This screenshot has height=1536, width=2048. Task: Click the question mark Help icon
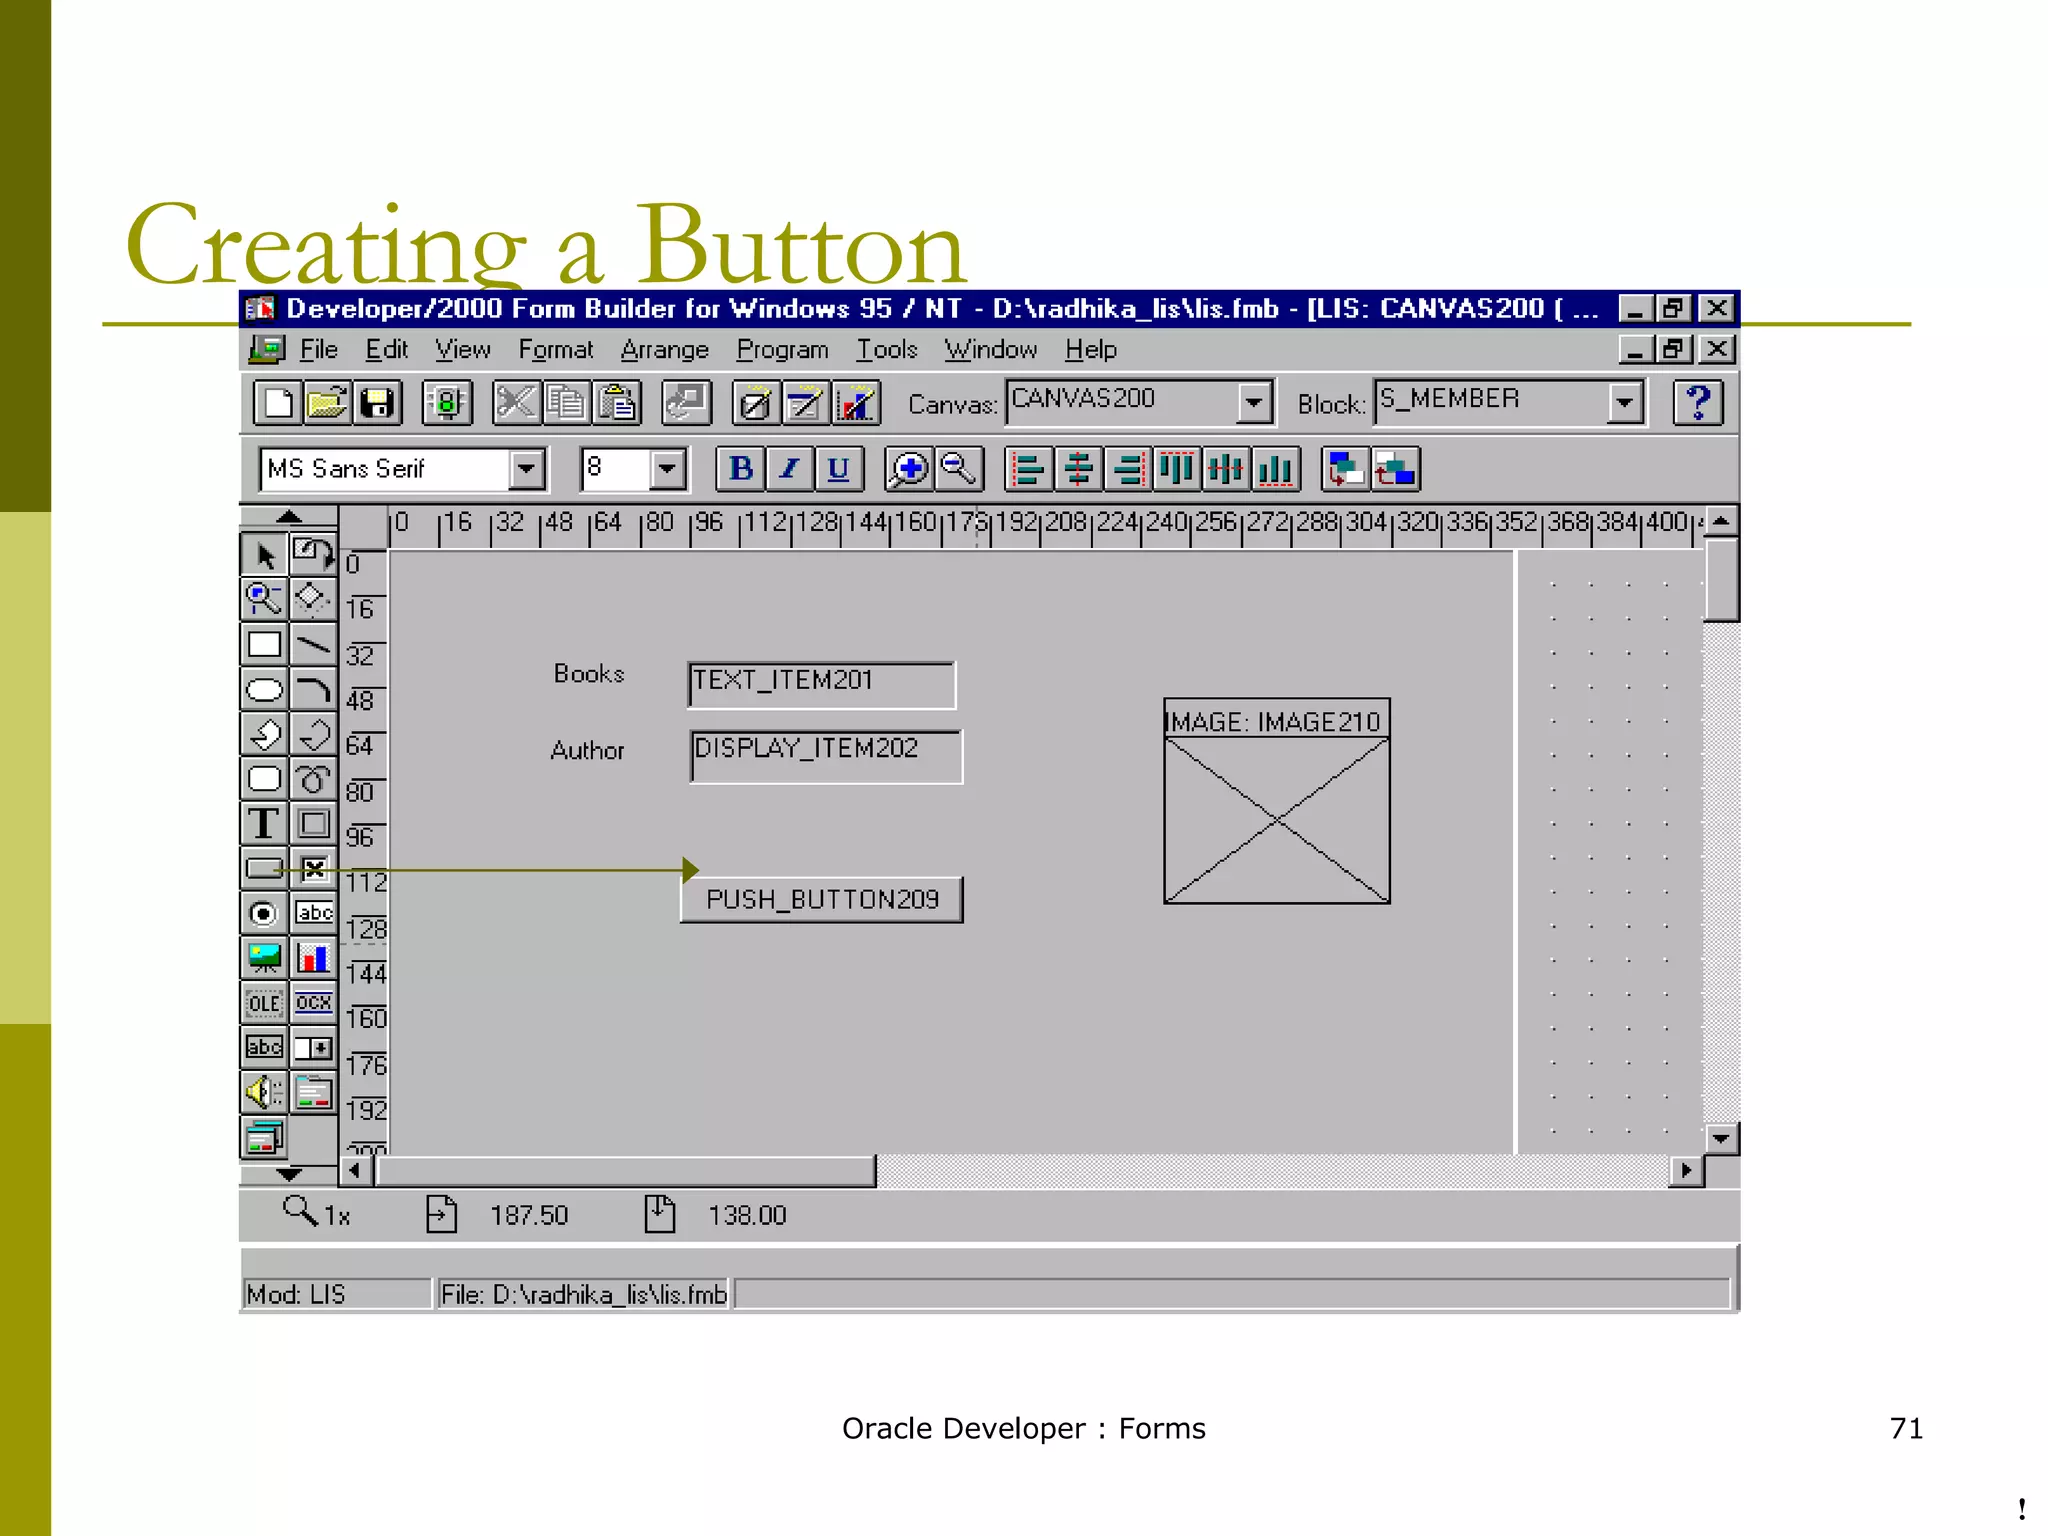click(1698, 403)
